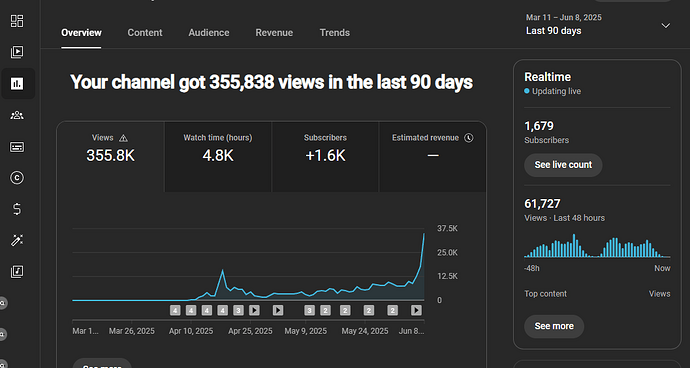
Task: Switch to the Content tab
Action: tap(145, 33)
